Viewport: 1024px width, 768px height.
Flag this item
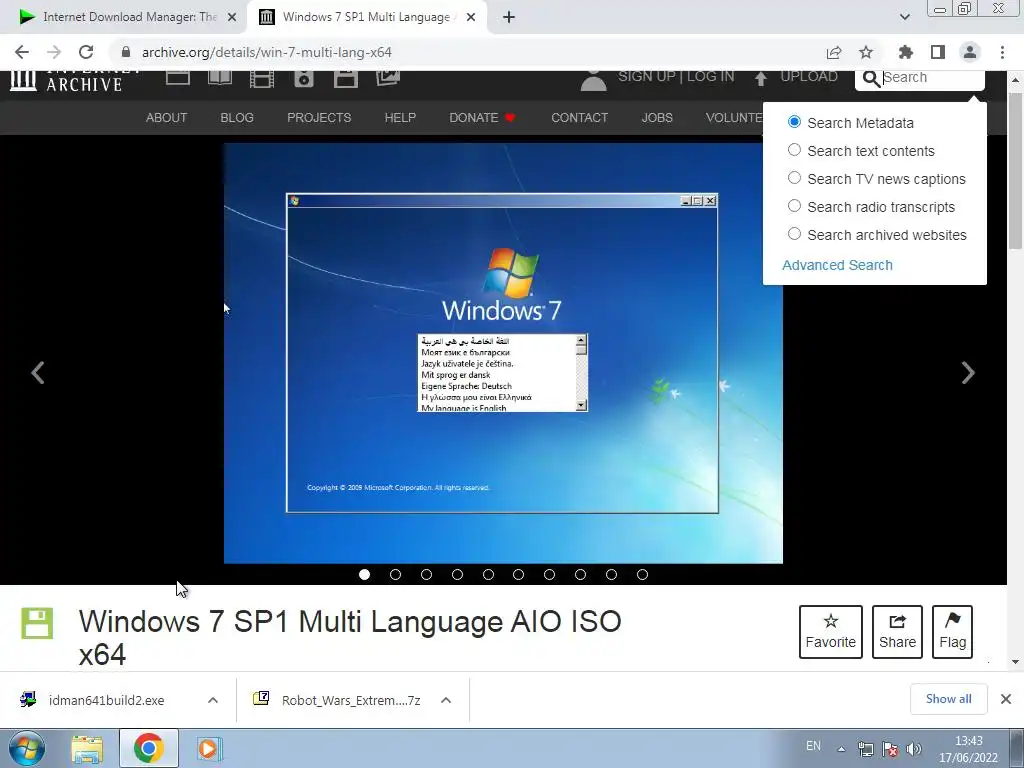click(x=952, y=632)
